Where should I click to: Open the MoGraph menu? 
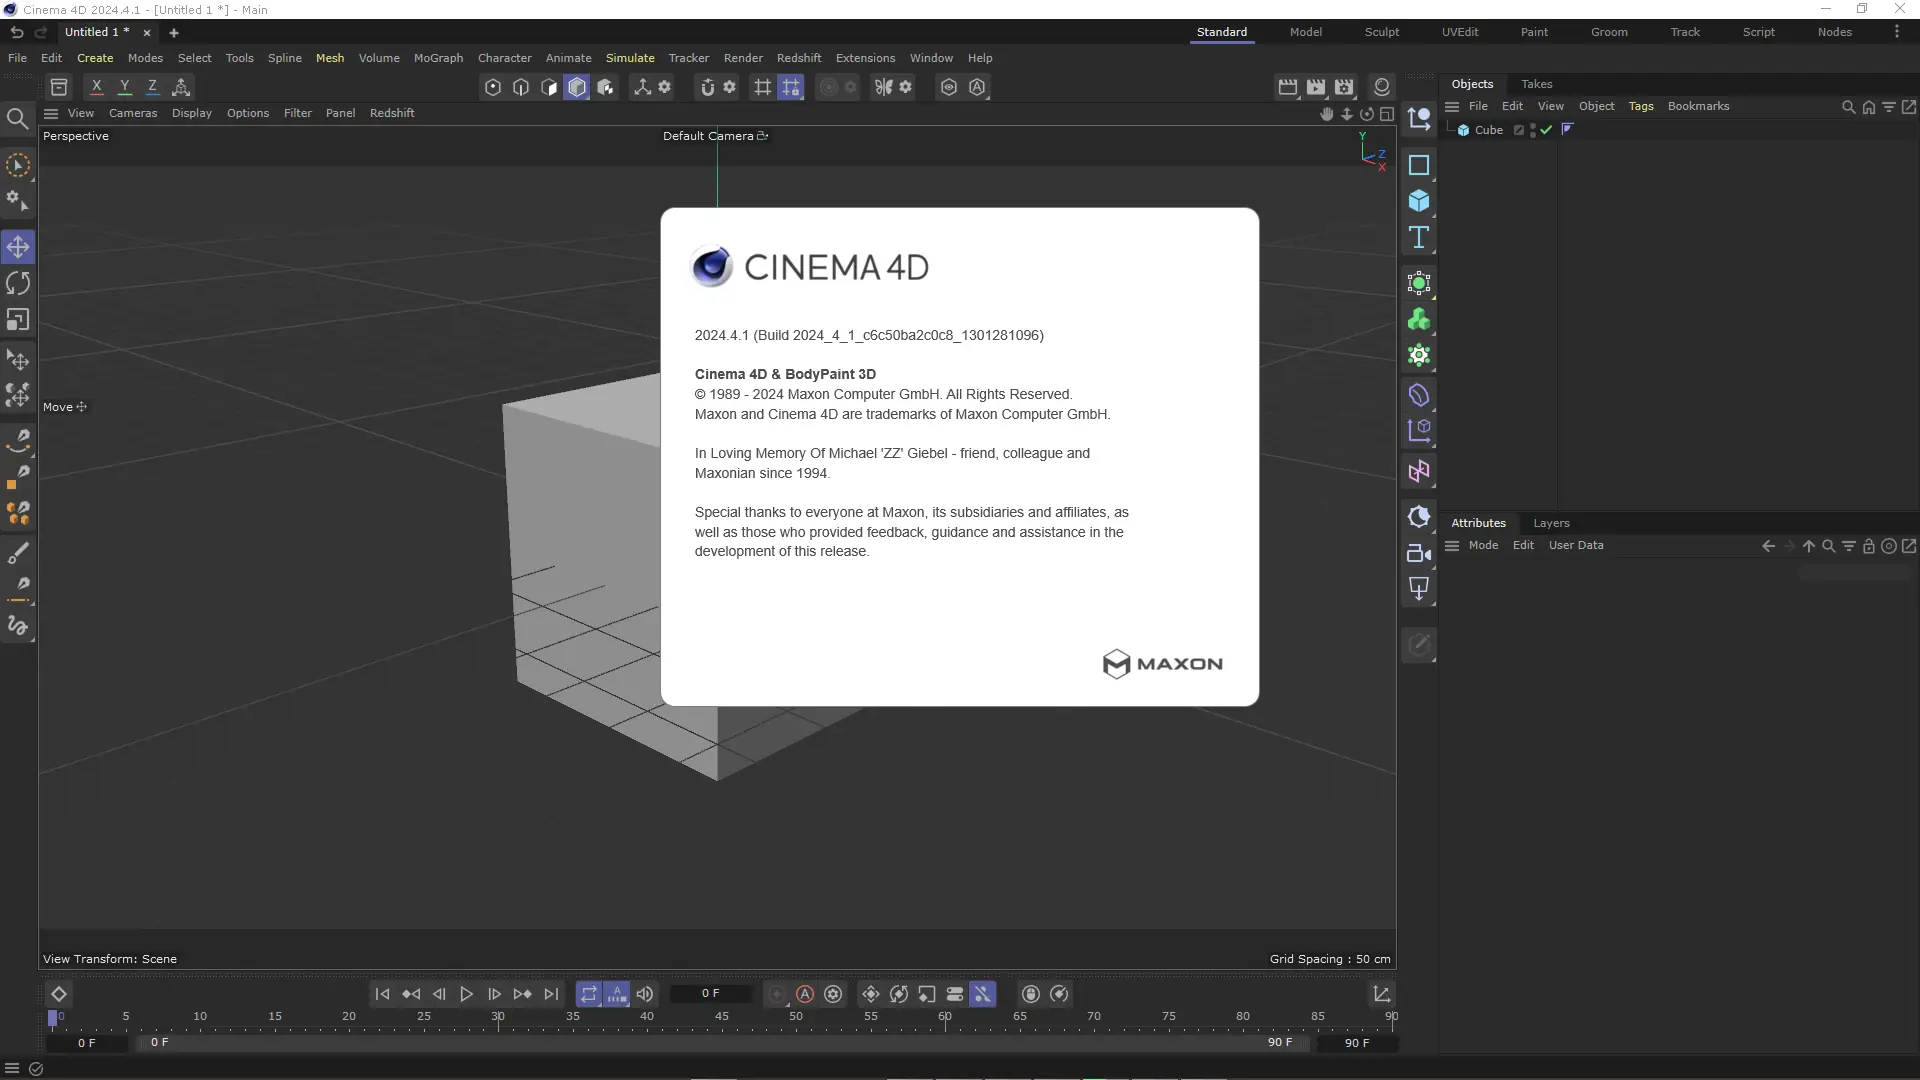(438, 58)
